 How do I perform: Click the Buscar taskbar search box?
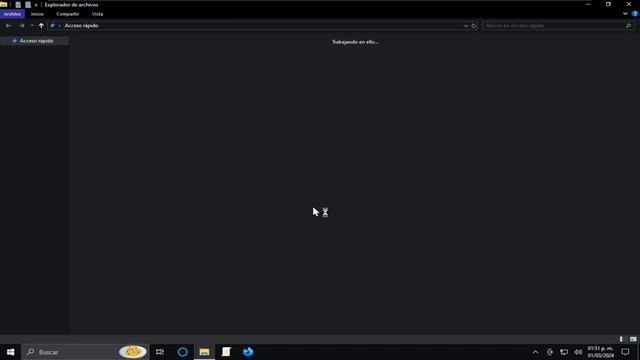pyautogui.click(x=86, y=352)
